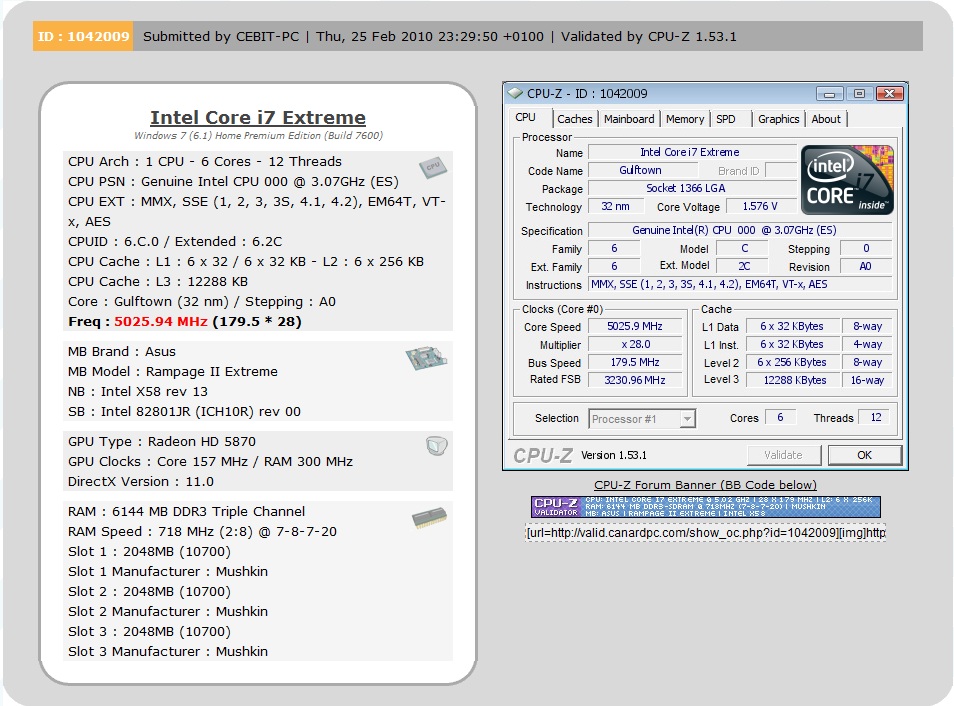Select the Graphics tab
Image resolution: width=954 pixels, height=706 pixels.
(x=778, y=119)
